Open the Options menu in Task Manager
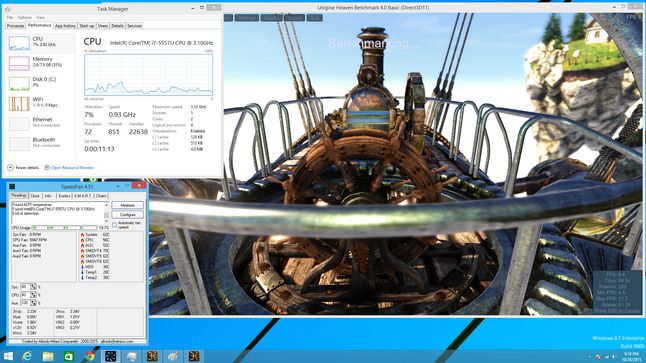Image resolution: width=646 pixels, height=363 pixels. coord(24,18)
